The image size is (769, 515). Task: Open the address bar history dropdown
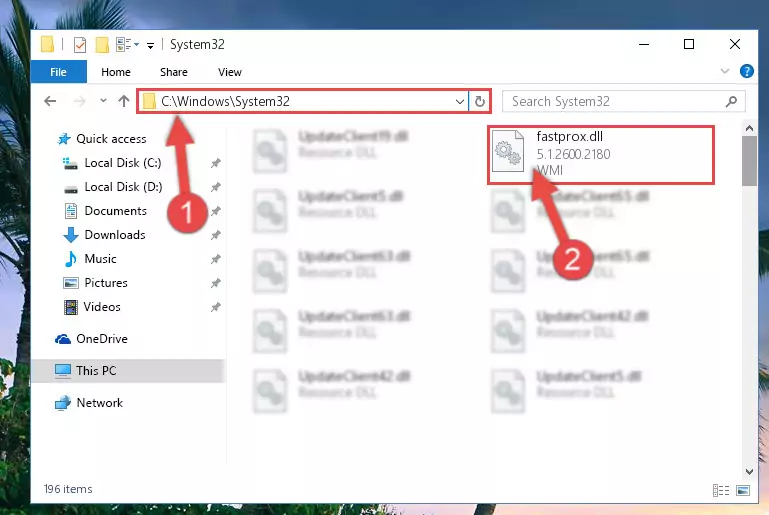(460, 102)
